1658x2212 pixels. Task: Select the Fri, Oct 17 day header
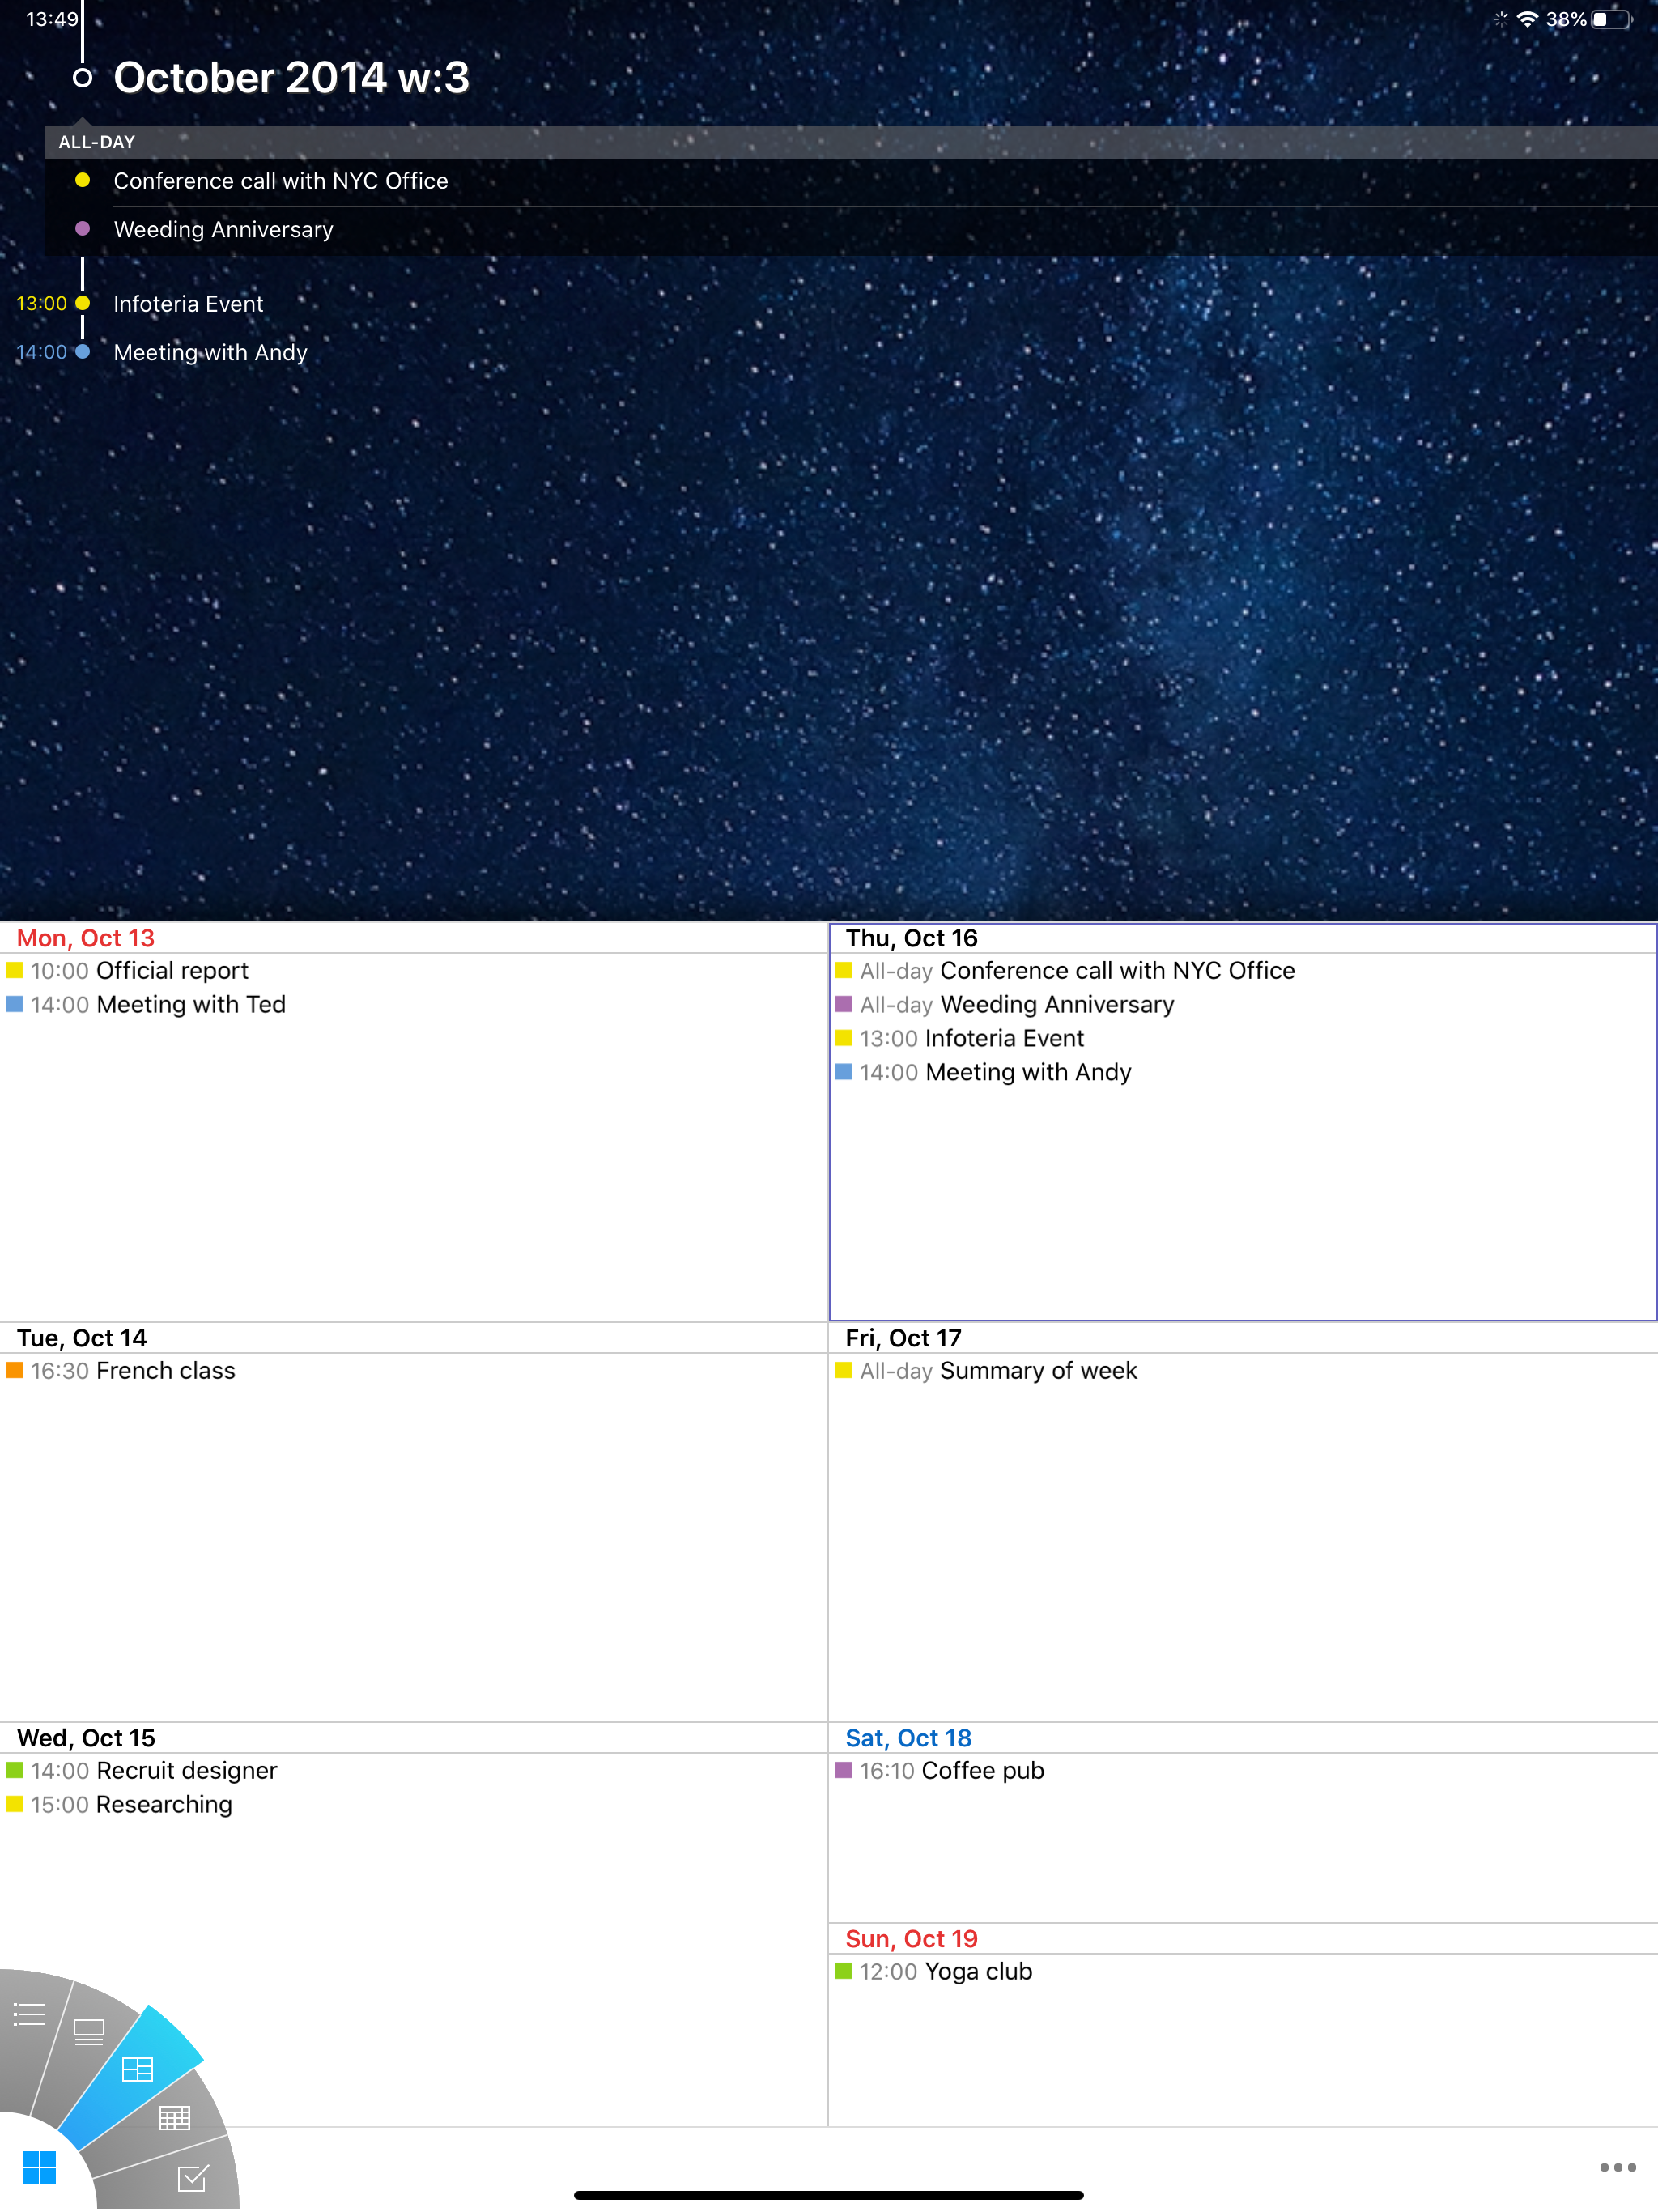(x=903, y=1338)
